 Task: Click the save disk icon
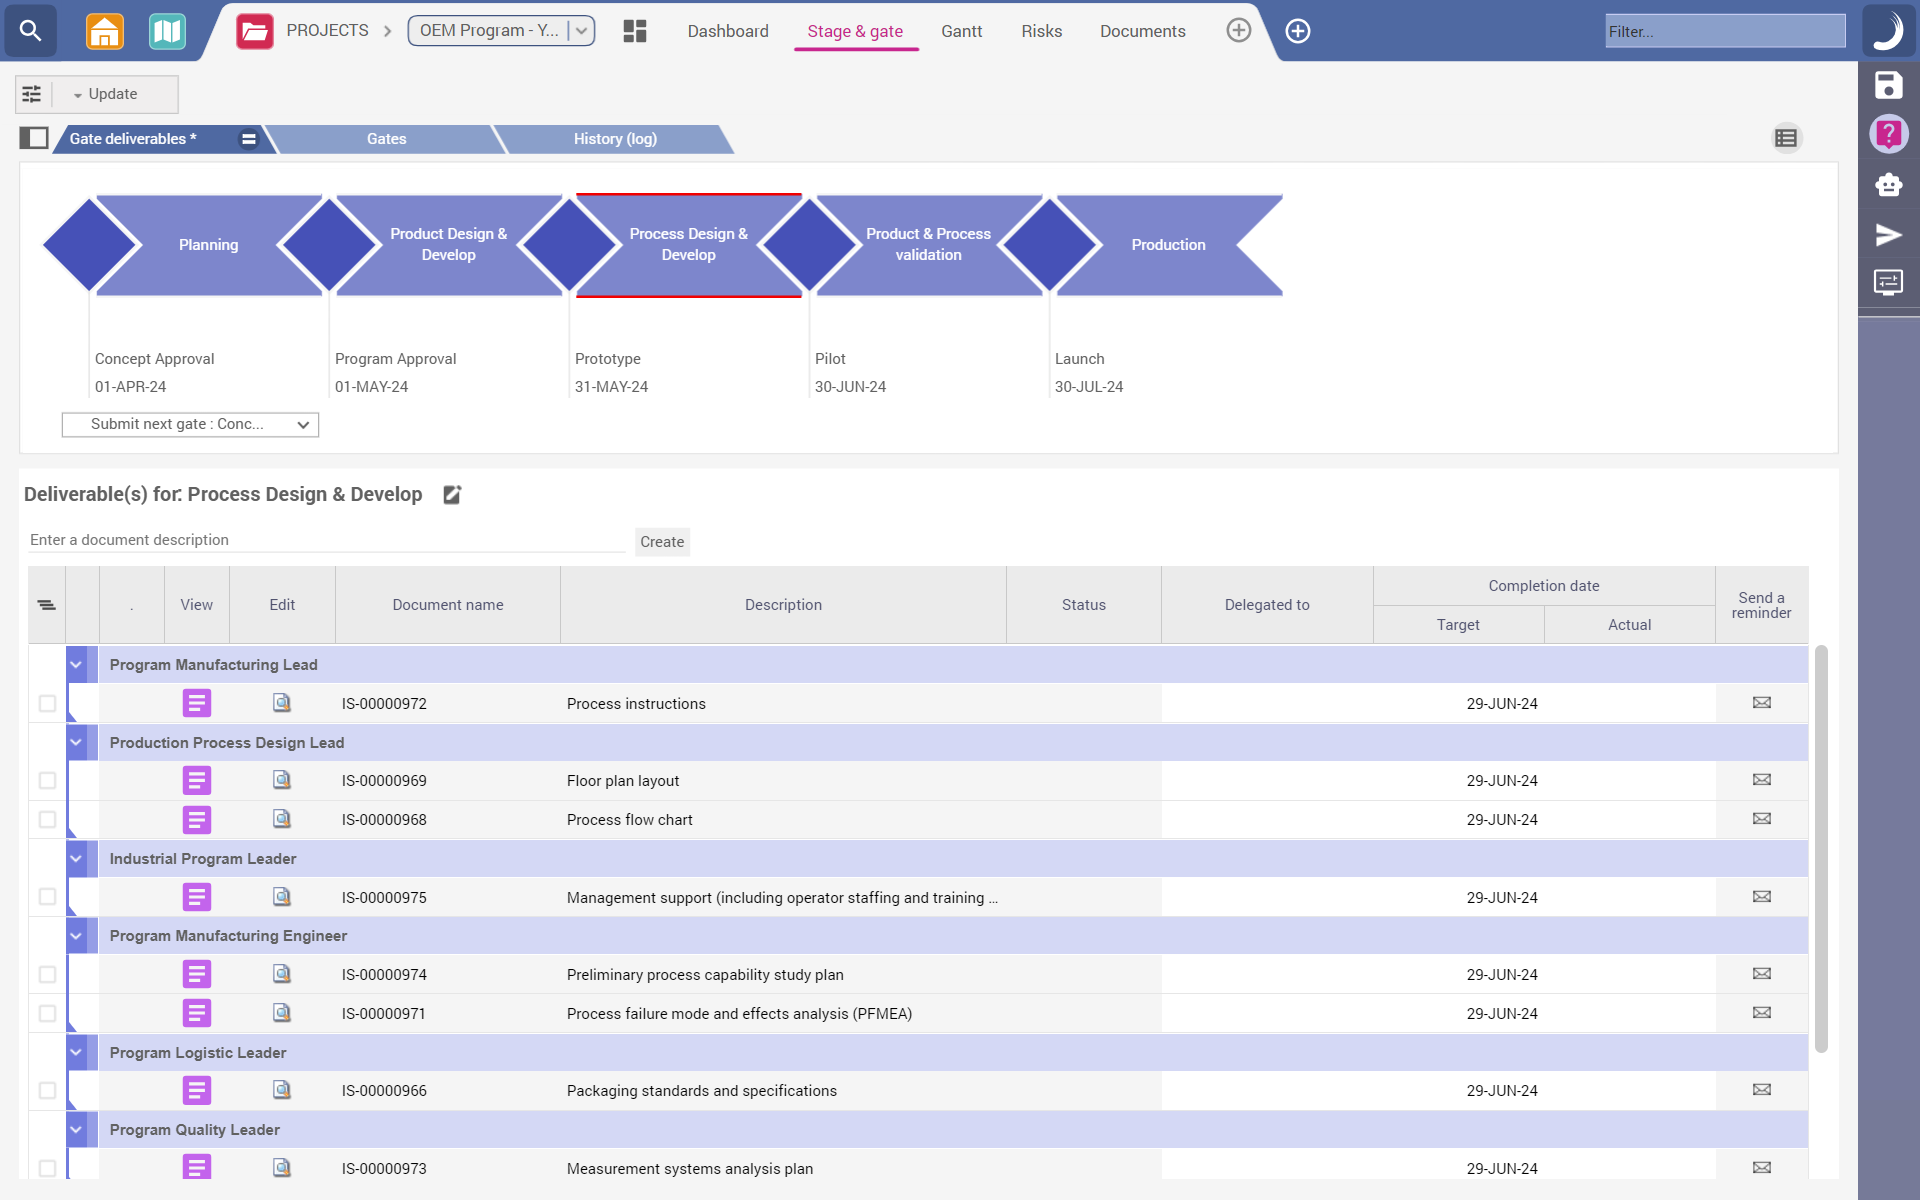point(1887,85)
